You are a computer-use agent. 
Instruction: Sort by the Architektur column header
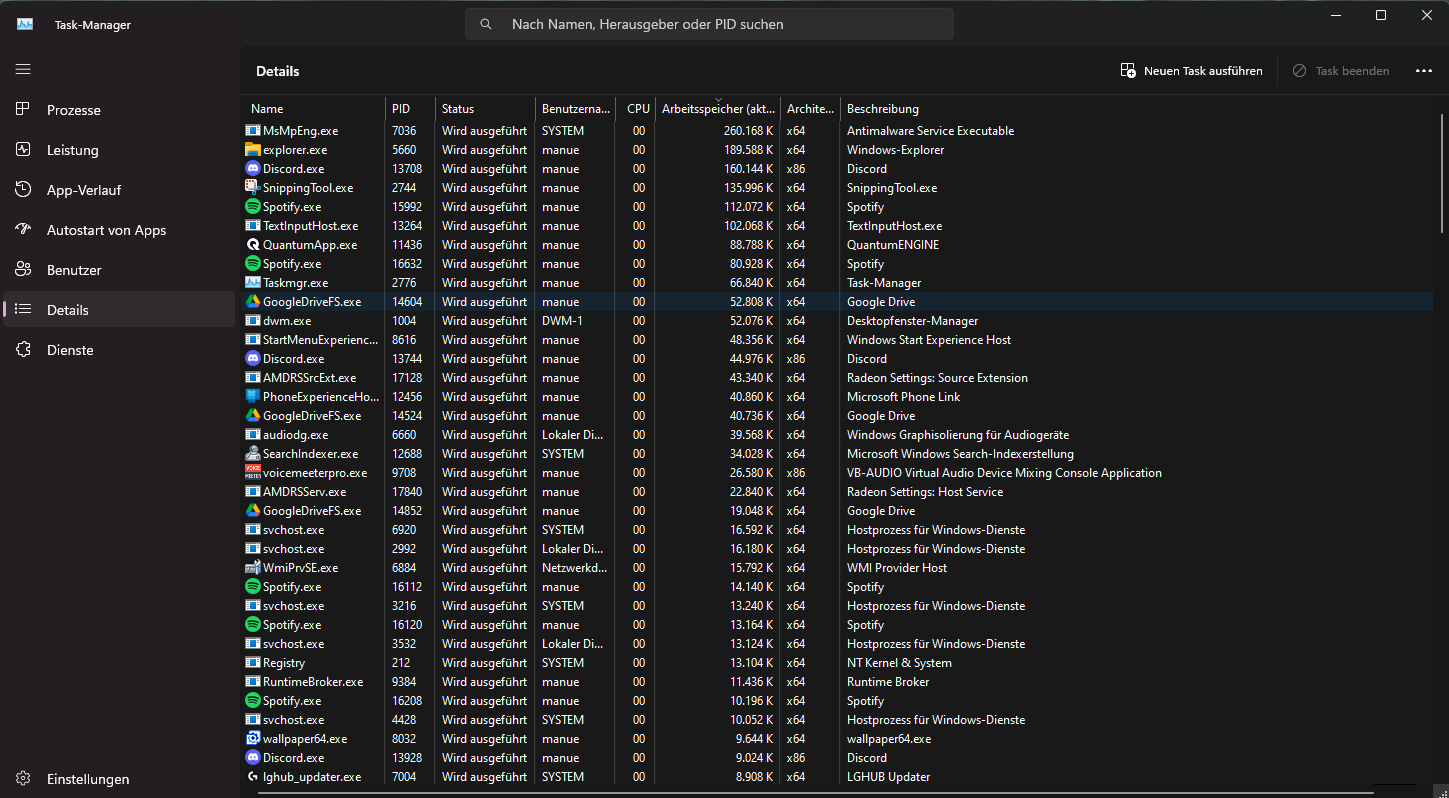tap(811, 109)
